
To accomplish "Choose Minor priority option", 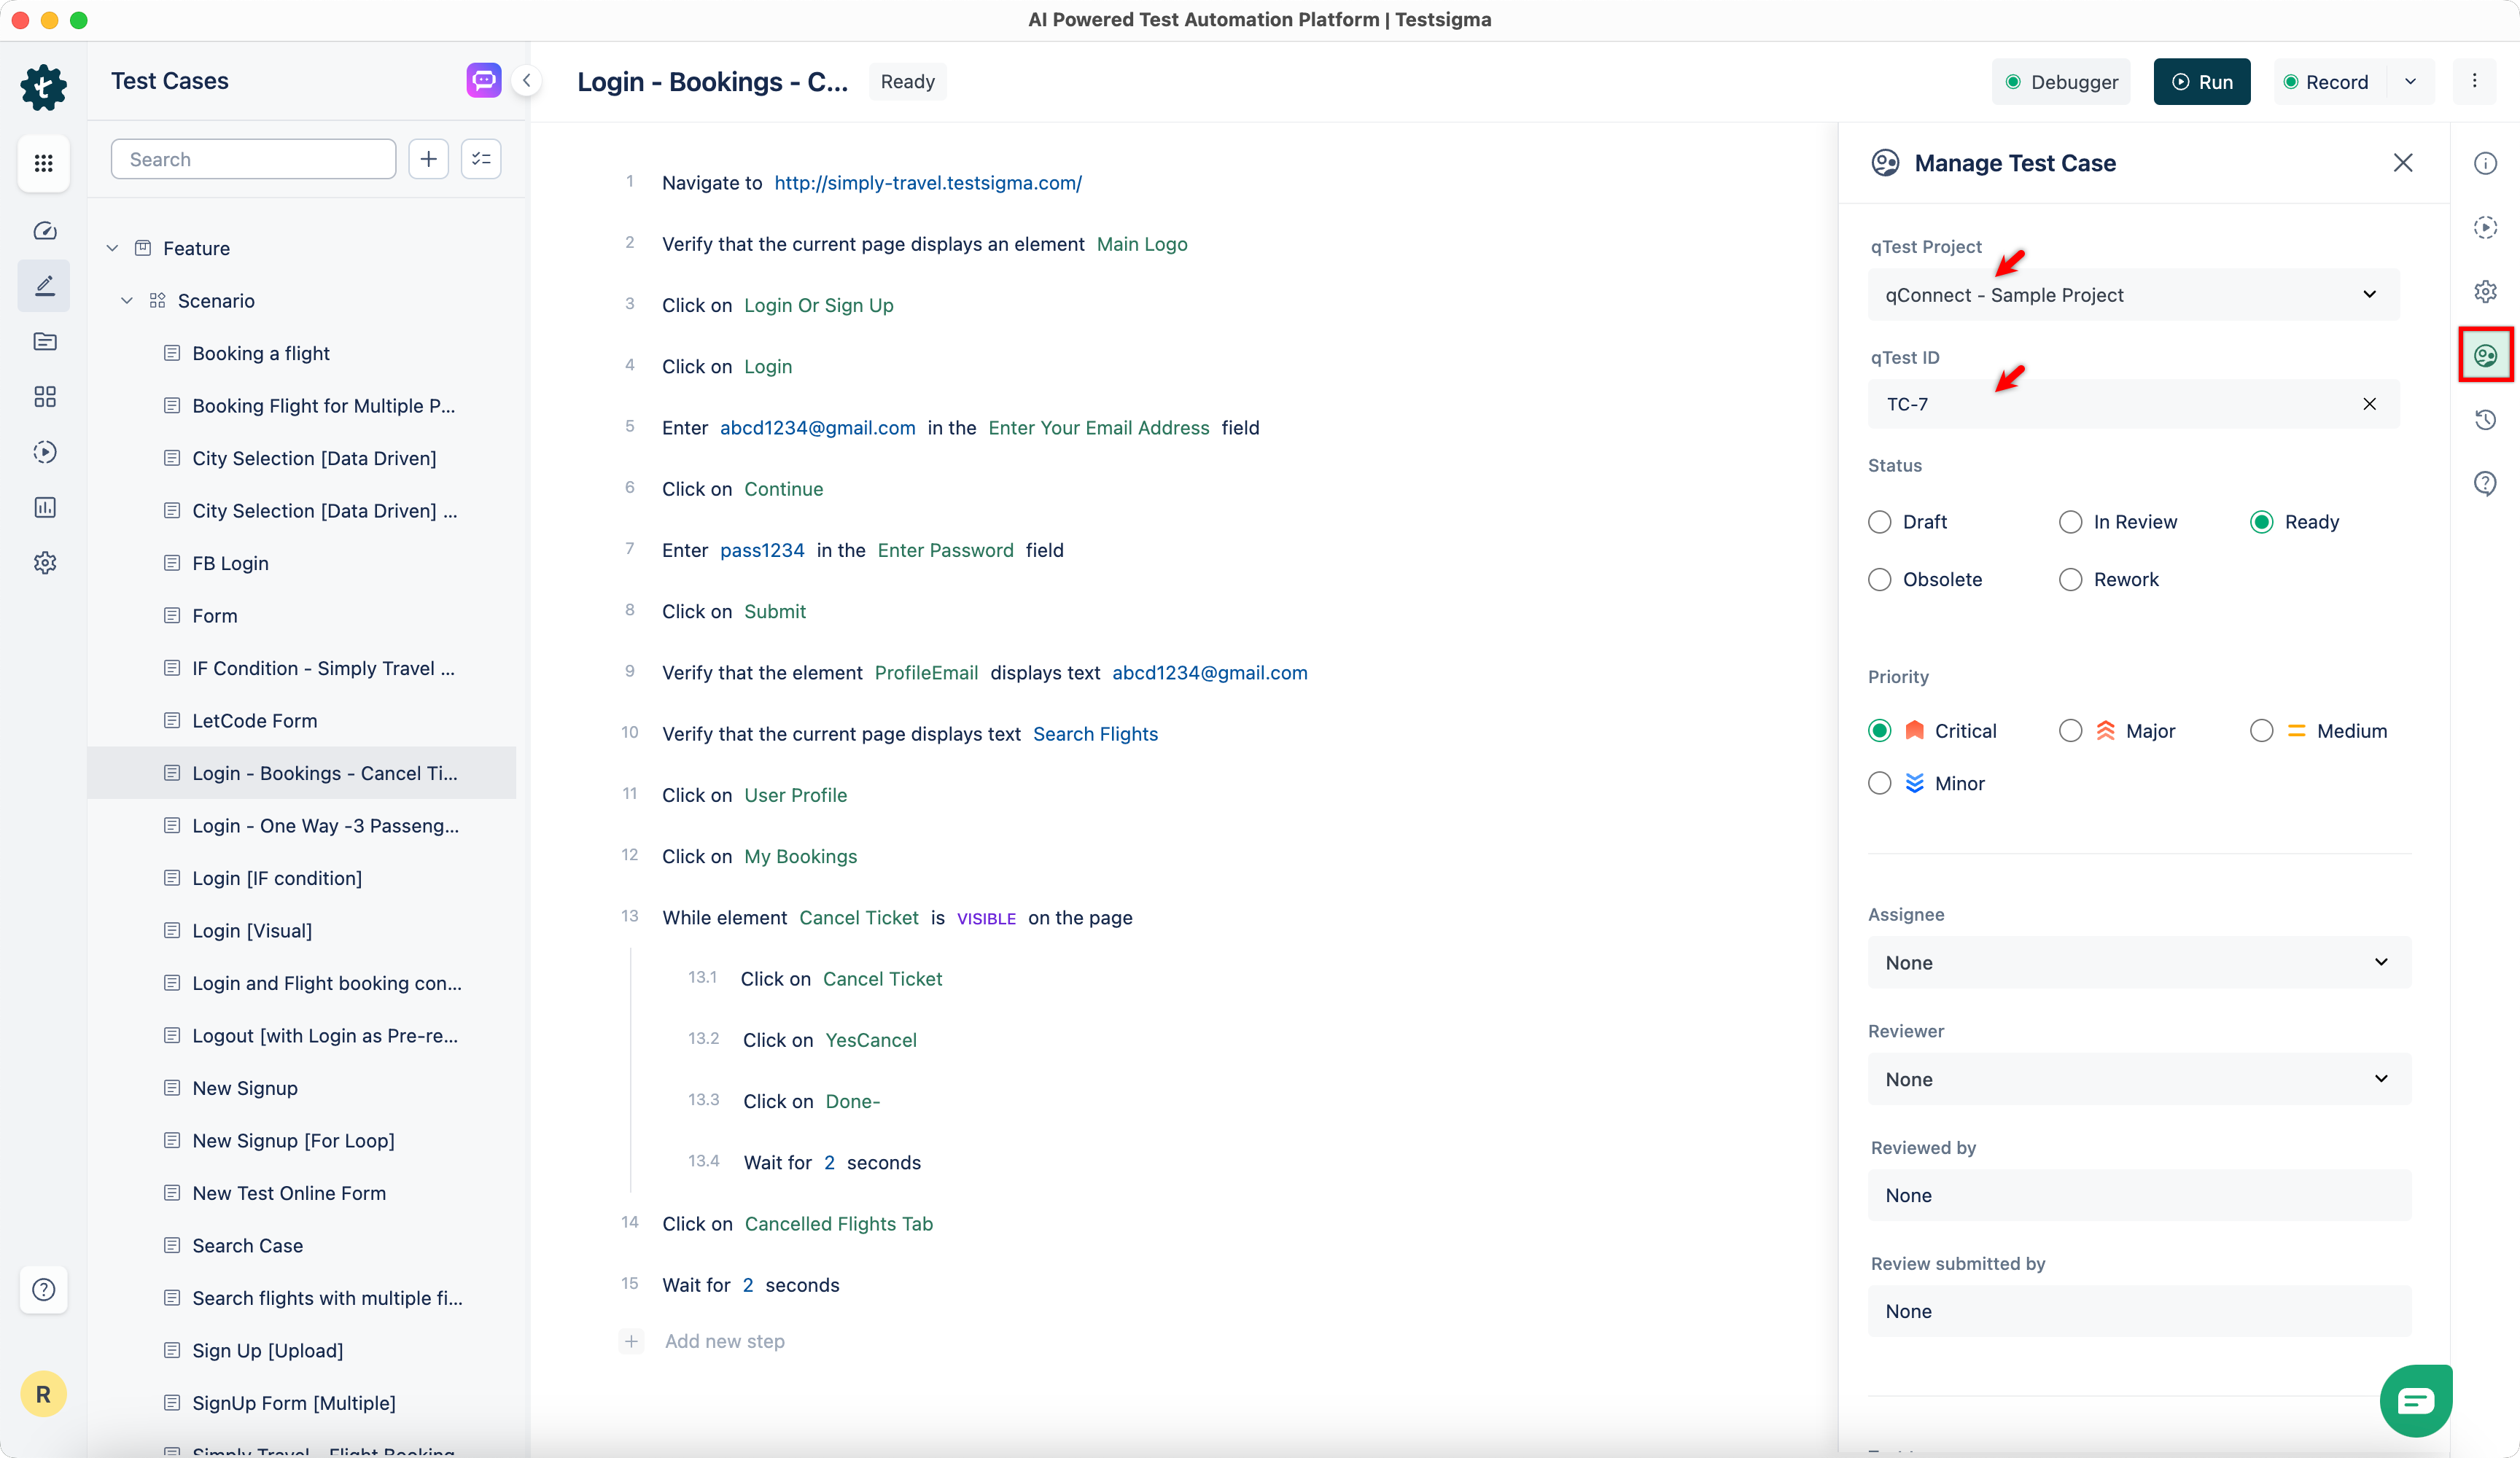I will (x=1880, y=783).
